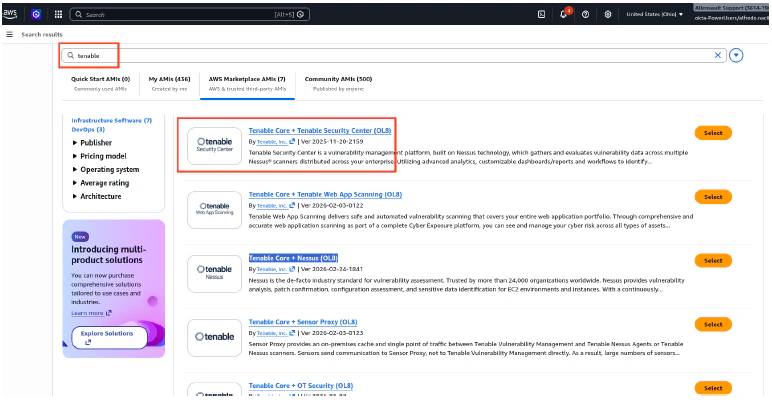
Task: Click the Explore Solutions button
Action: 109,338
